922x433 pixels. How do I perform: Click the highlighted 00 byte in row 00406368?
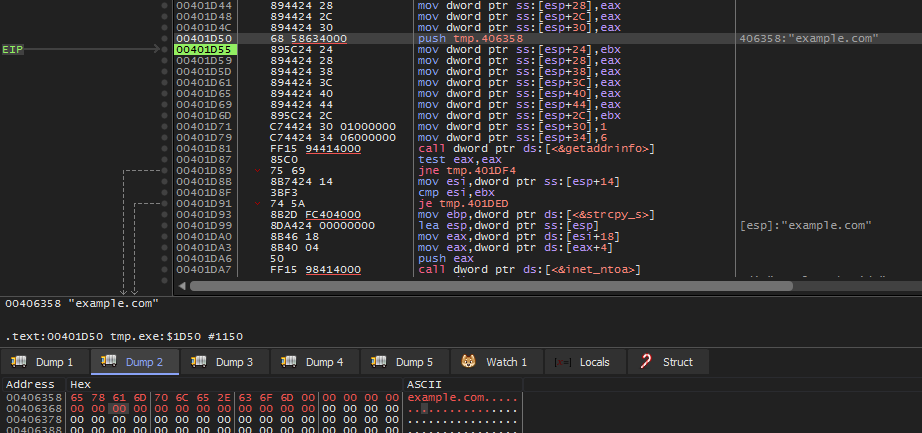tap(119, 409)
